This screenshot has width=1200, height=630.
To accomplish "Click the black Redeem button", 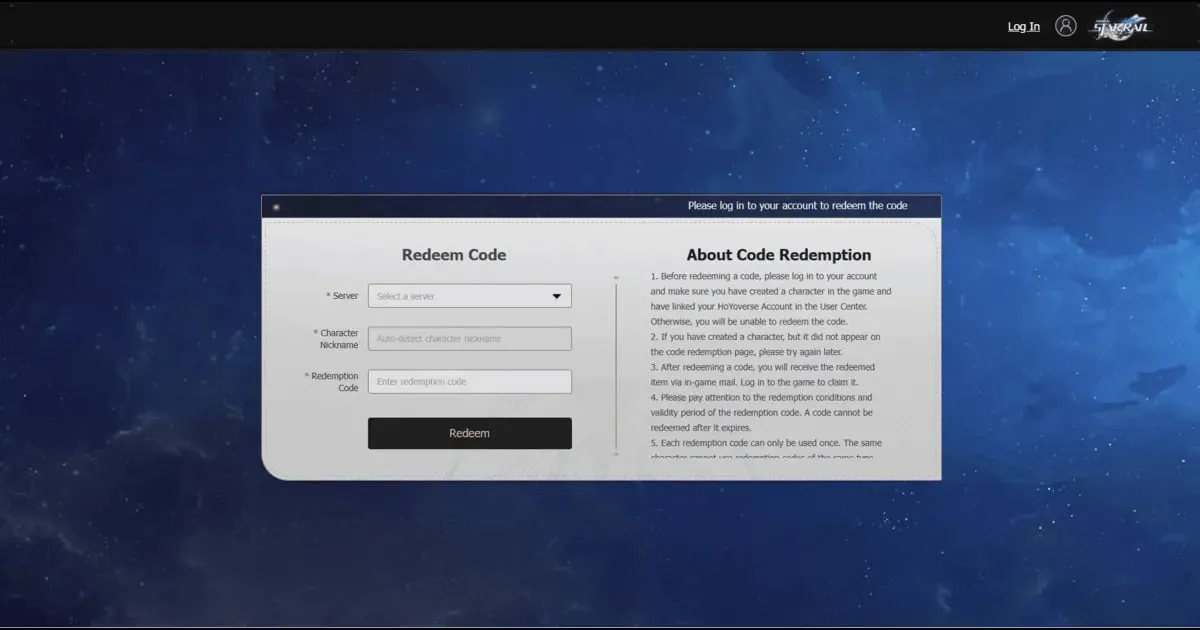I will point(470,433).
